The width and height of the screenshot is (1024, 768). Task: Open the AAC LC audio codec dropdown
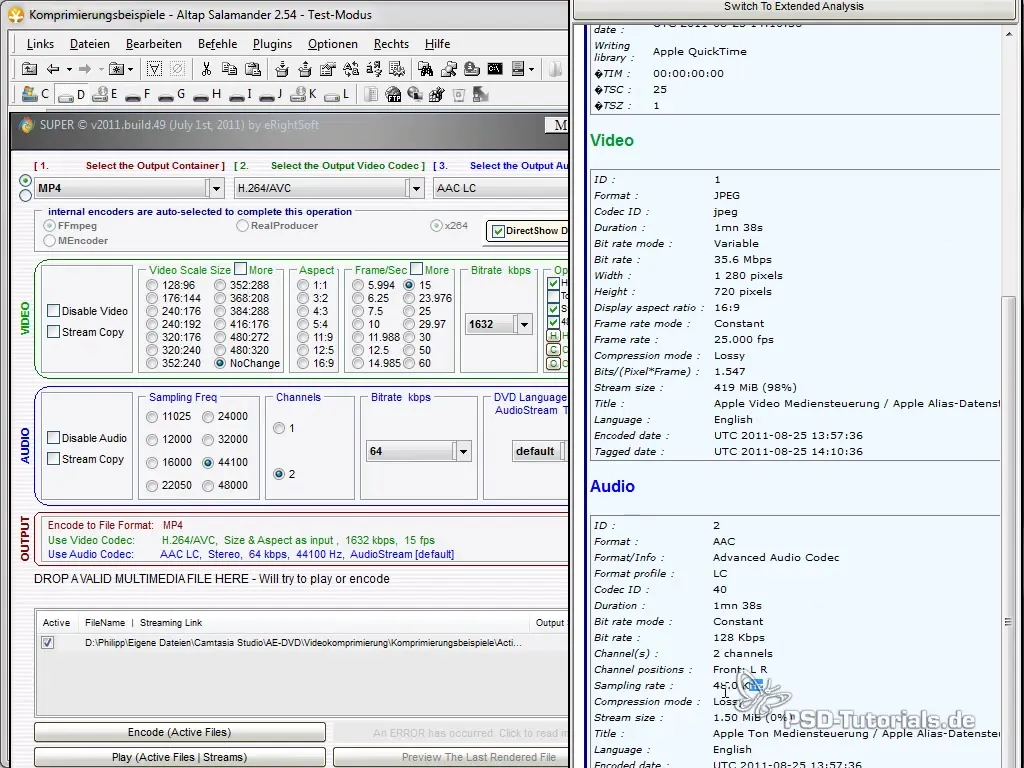500,188
